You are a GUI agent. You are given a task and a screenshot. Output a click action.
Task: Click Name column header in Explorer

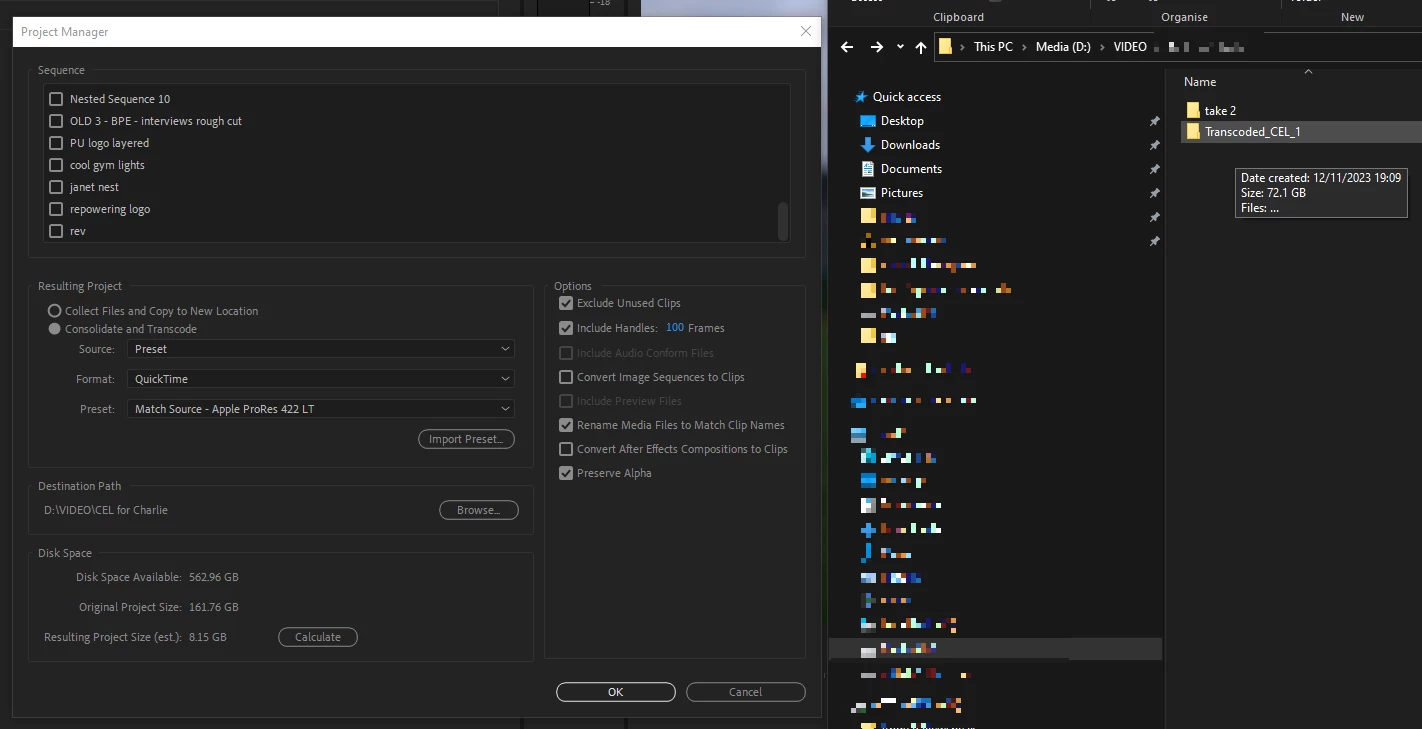click(x=1200, y=82)
